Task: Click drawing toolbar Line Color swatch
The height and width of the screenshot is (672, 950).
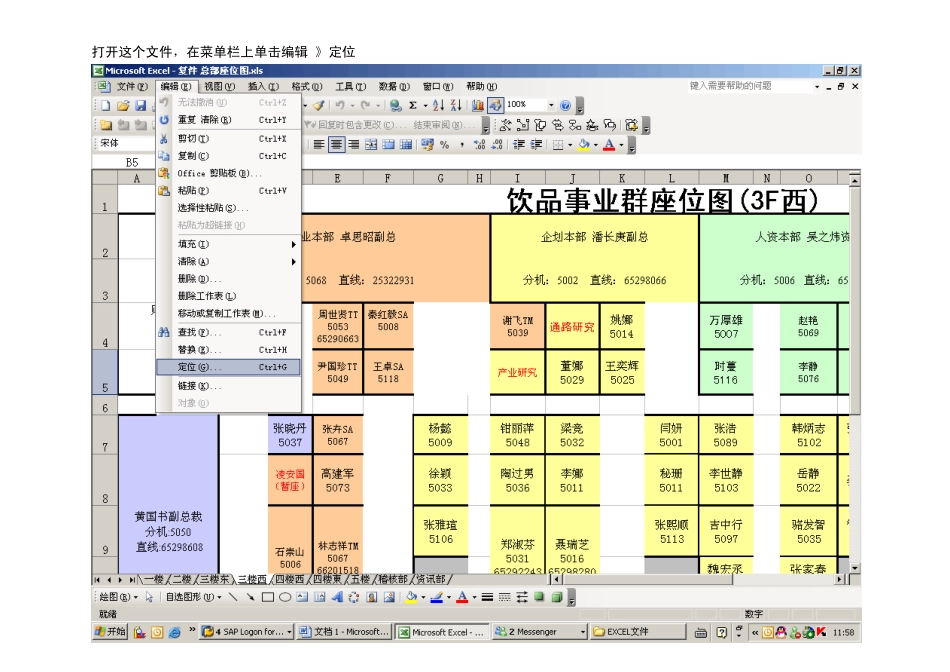Action: 436,597
